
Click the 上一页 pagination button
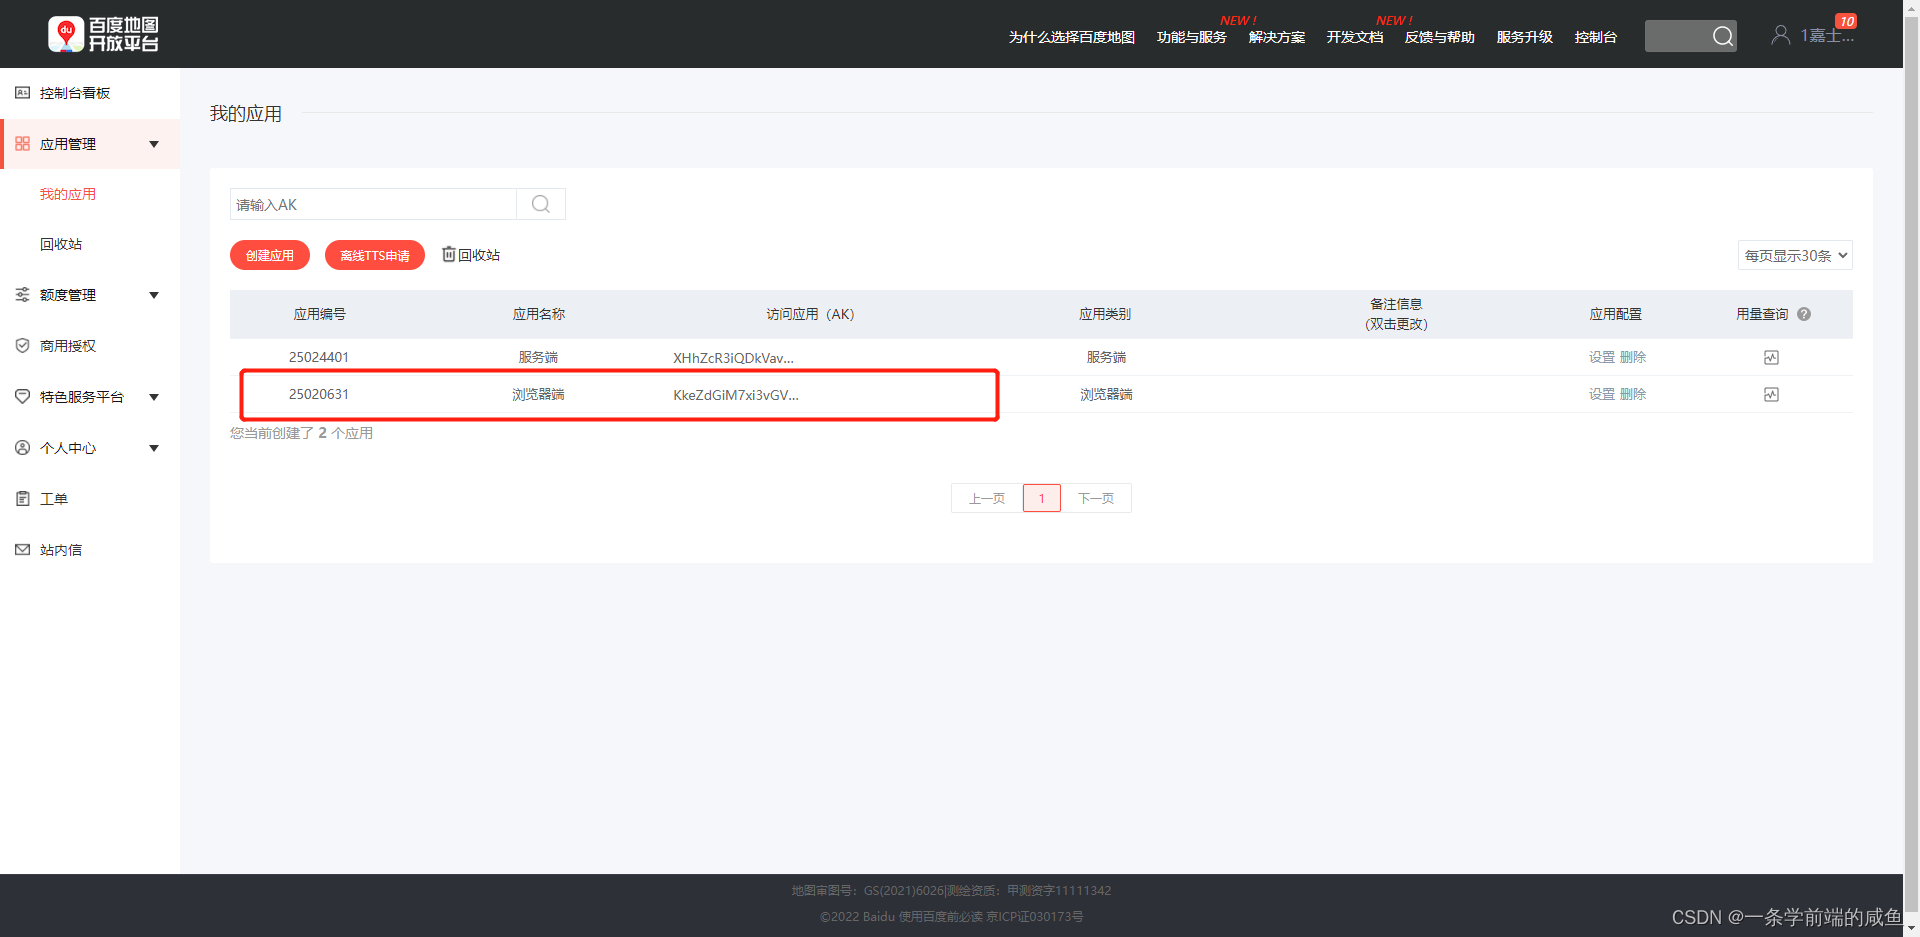[987, 498]
